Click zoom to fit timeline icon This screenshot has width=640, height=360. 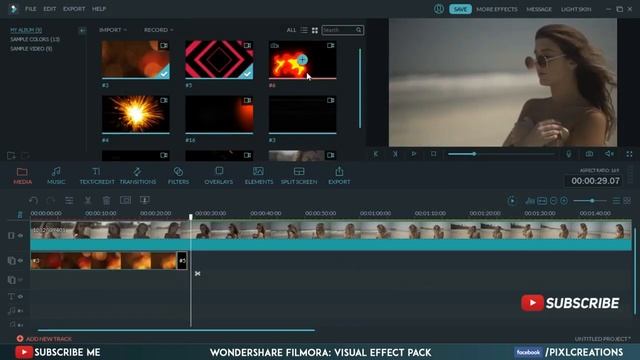point(542,200)
